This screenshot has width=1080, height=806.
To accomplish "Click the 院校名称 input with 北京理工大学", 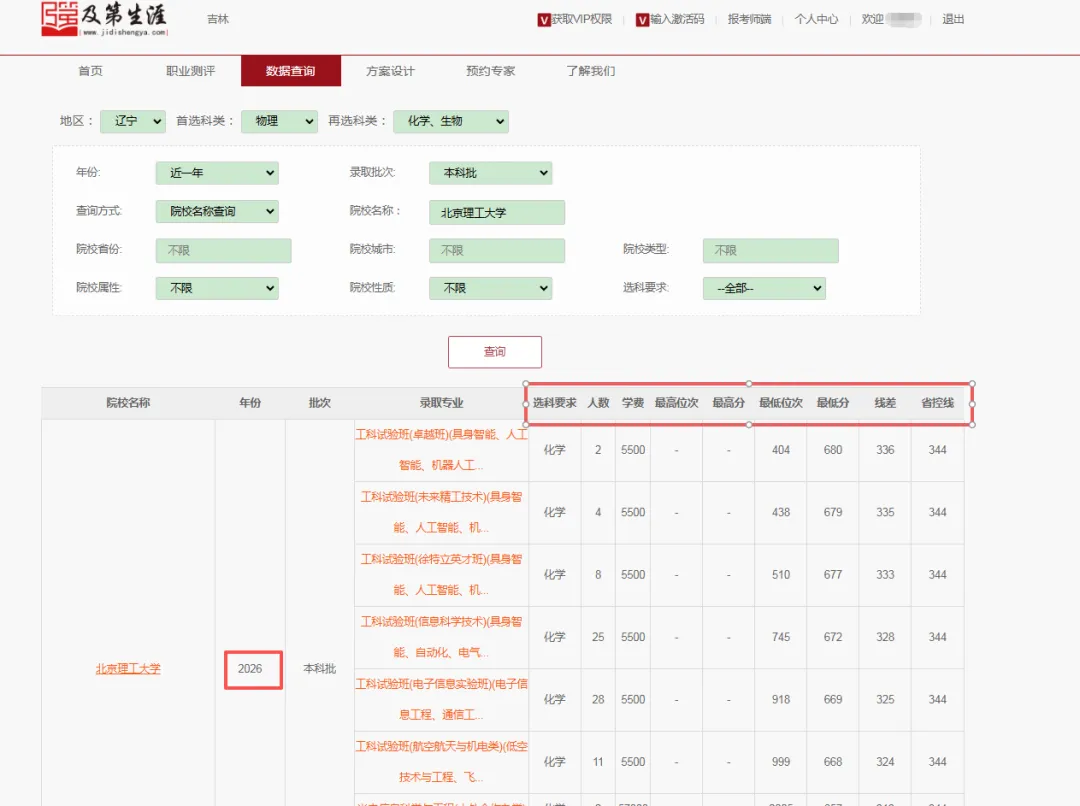I will point(497,213).
